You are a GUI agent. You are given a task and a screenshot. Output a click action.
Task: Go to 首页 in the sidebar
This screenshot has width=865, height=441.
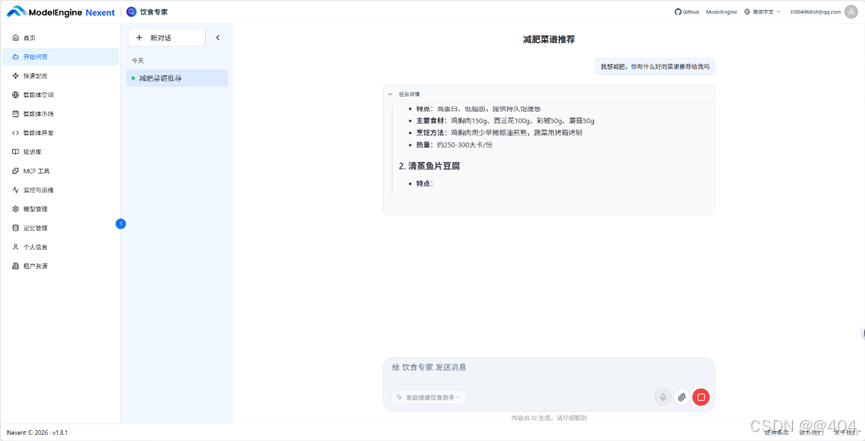[x=60, y=38]
